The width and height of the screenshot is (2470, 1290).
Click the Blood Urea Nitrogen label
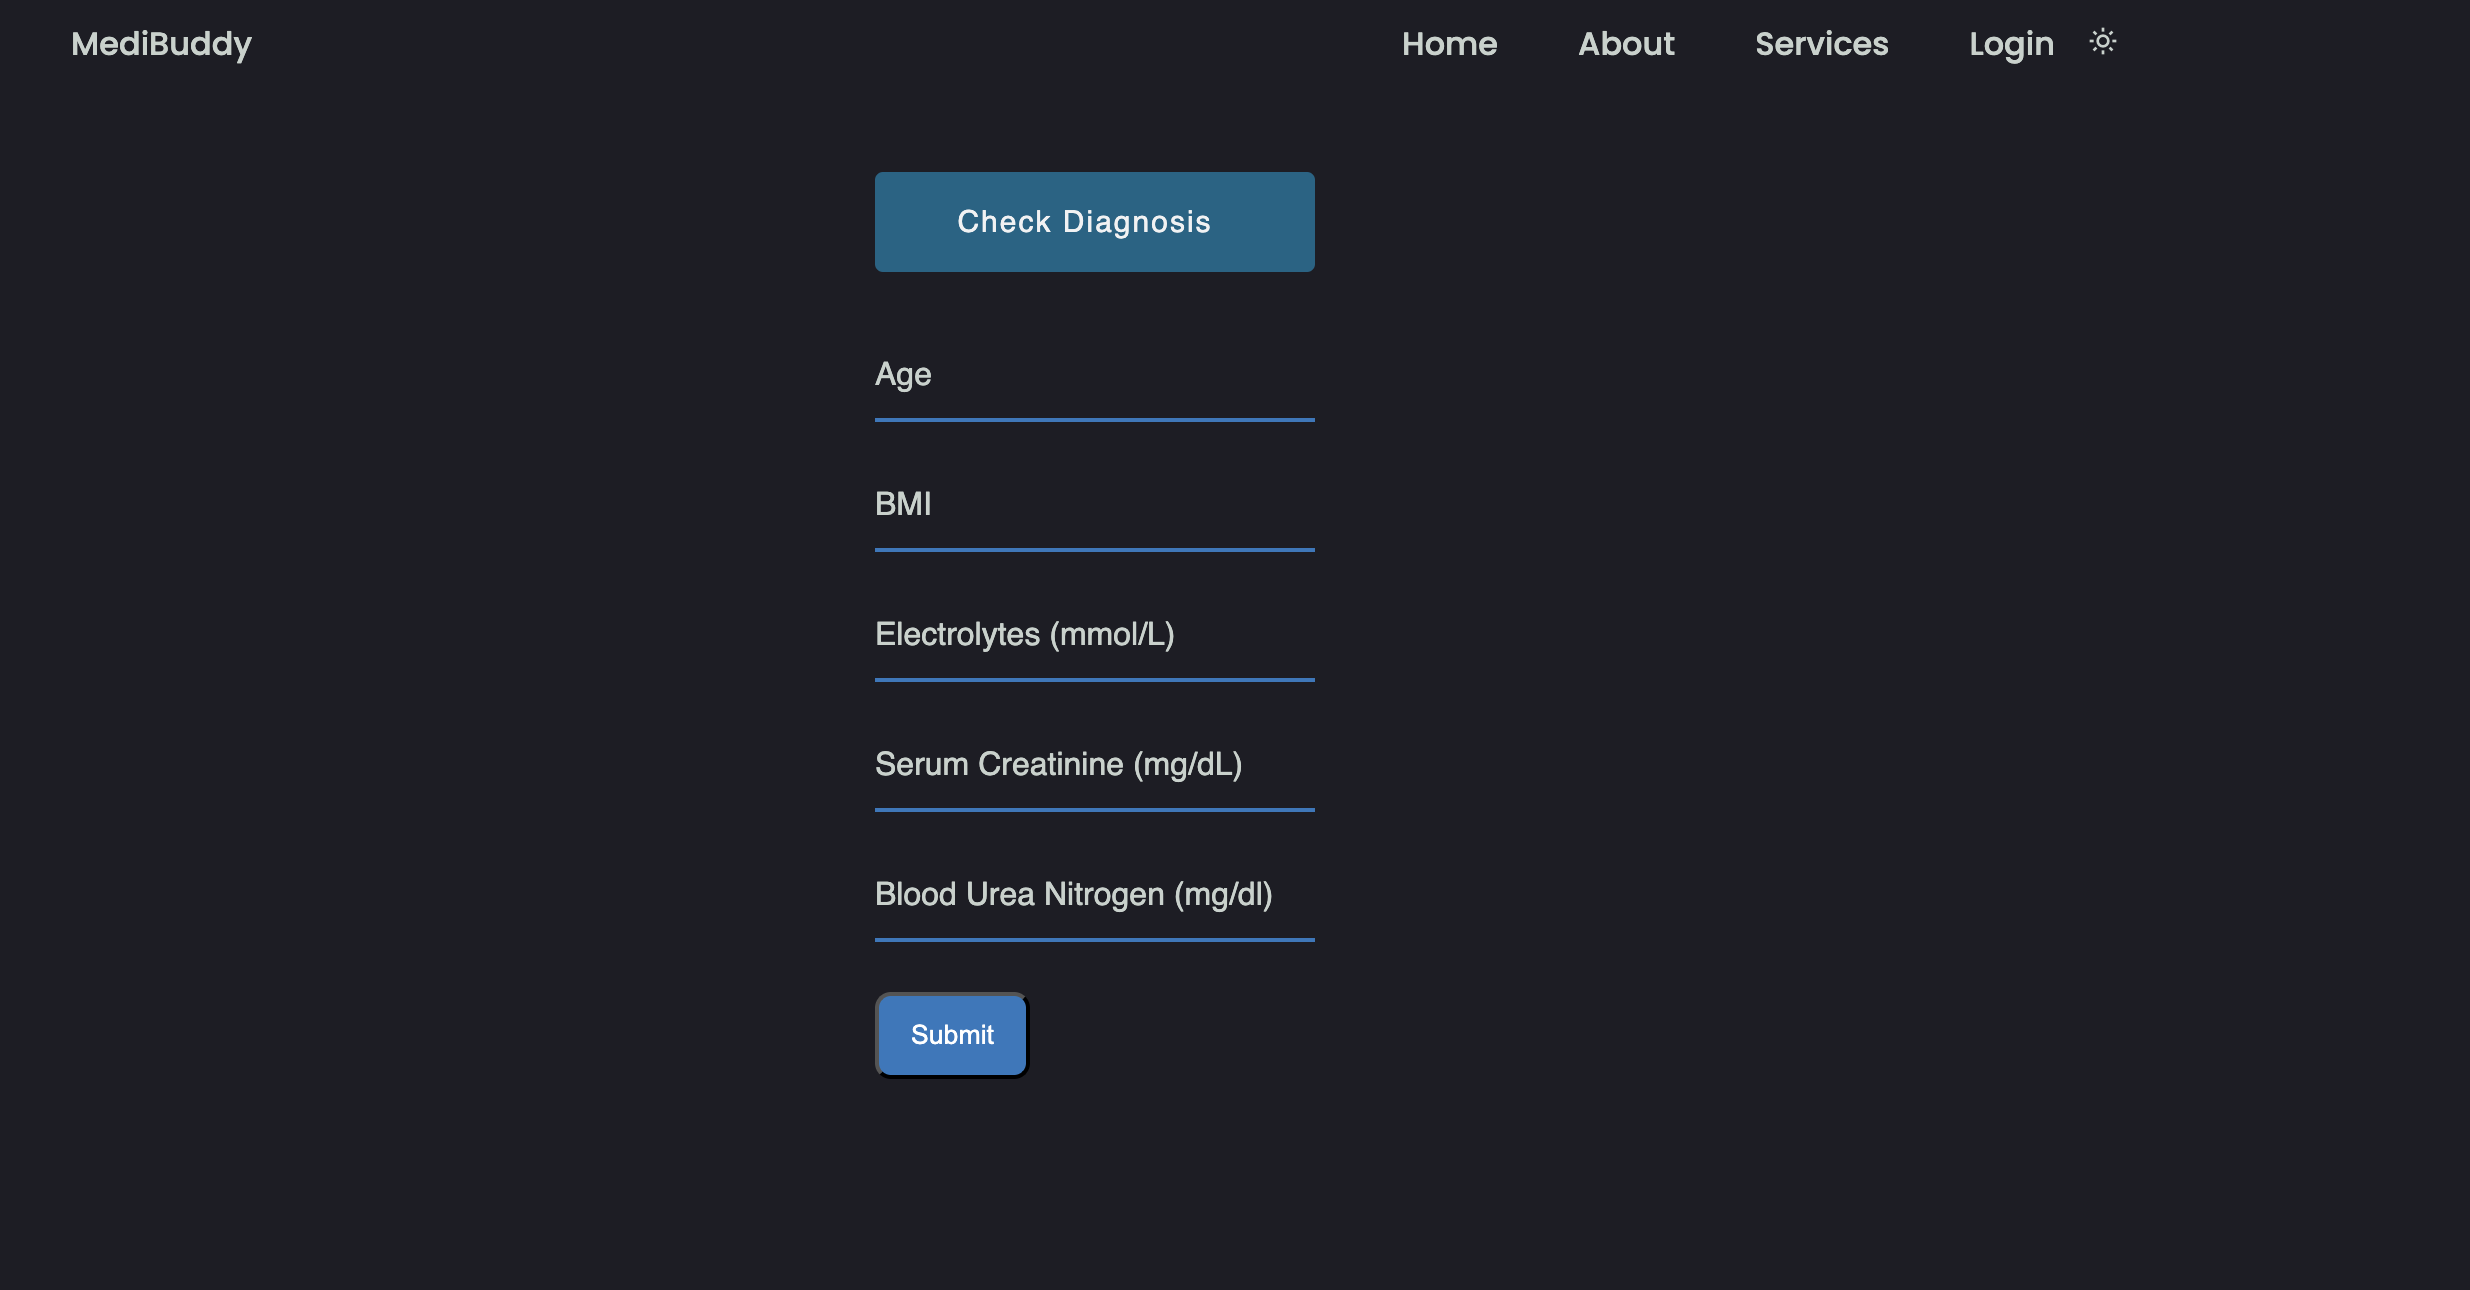click(x=1073, y=894)
